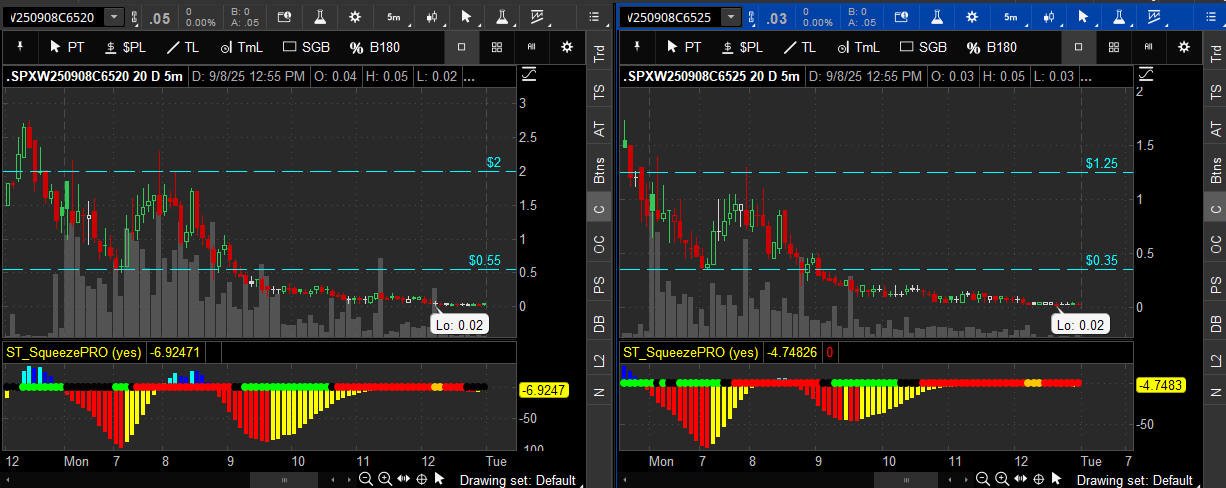Click the V250908C6525 symbol input field
Viewport: 1226px width, 488px height.
(670, 17)
